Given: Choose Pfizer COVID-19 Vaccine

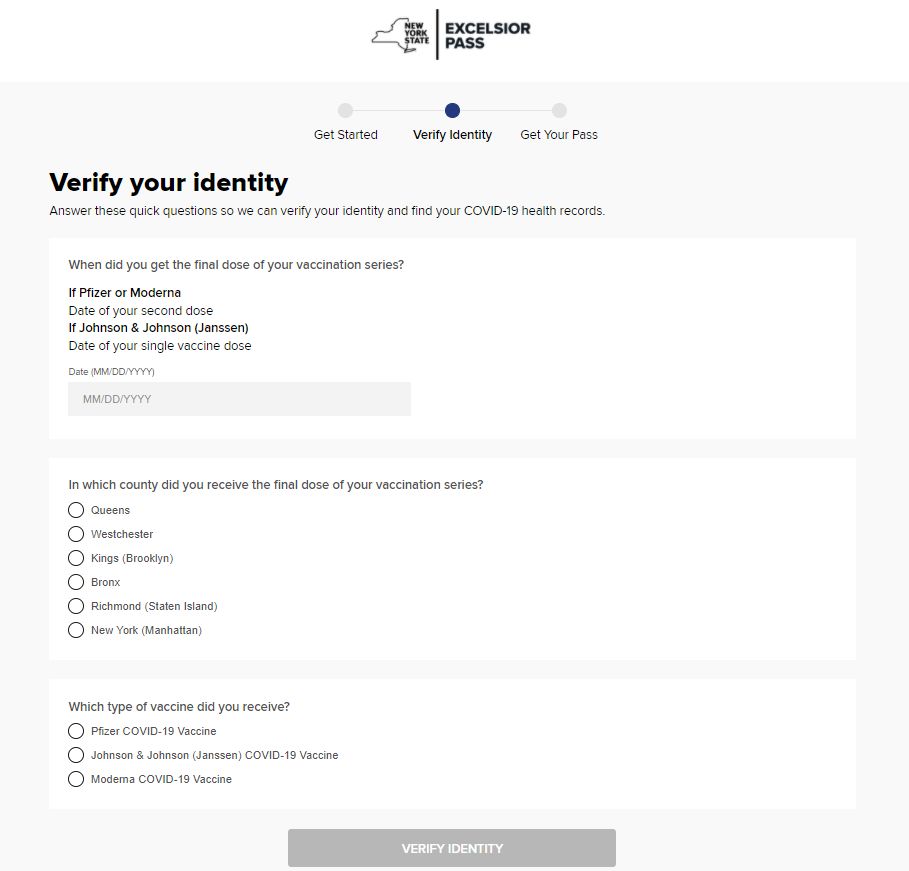Looking at the screenshot, I should point(76,731).
